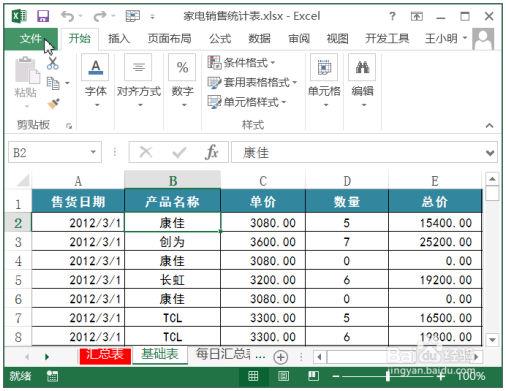Select the 每日汇总 sheet tab

223,354
